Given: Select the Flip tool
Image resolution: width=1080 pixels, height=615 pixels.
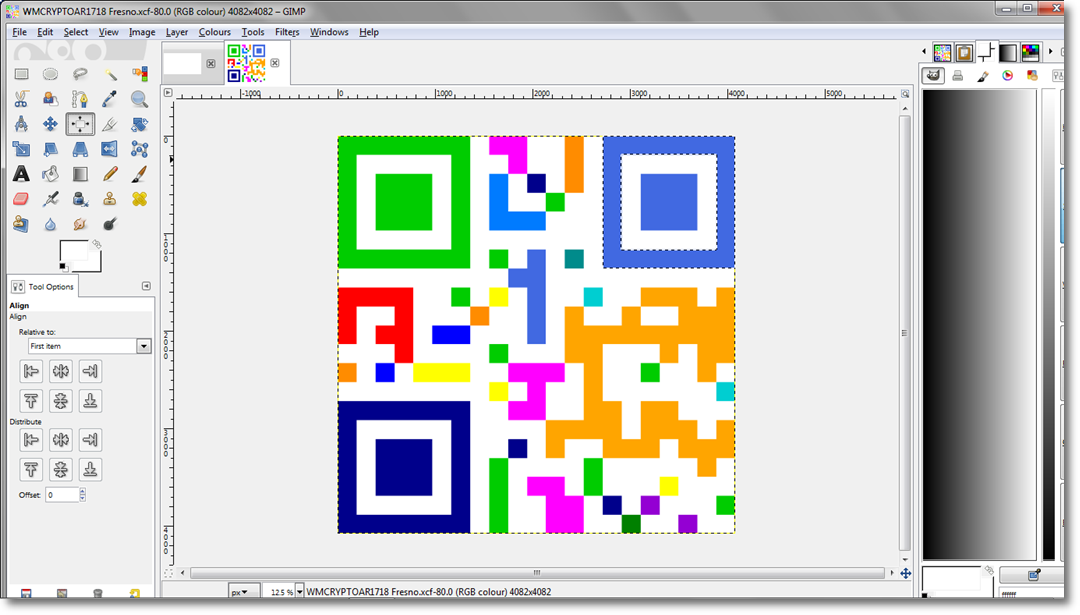Looking at the screenshot, I should click(110, 149).
